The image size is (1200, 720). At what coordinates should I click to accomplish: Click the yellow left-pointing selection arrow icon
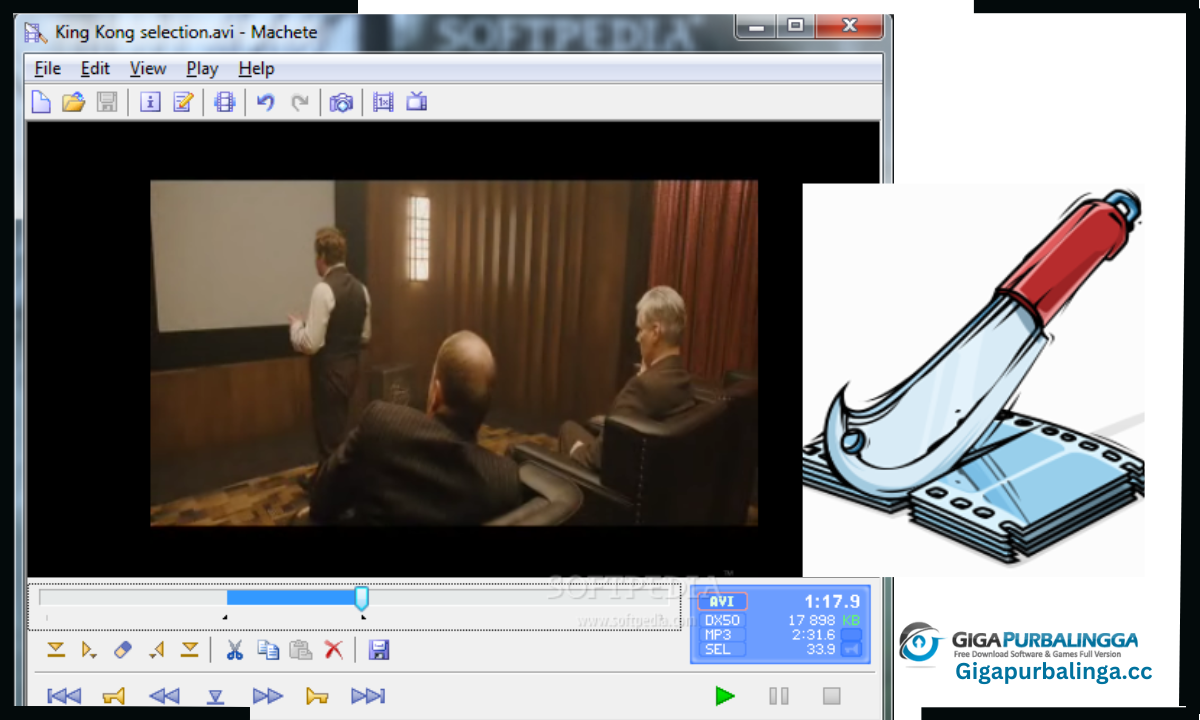[156, 650]
